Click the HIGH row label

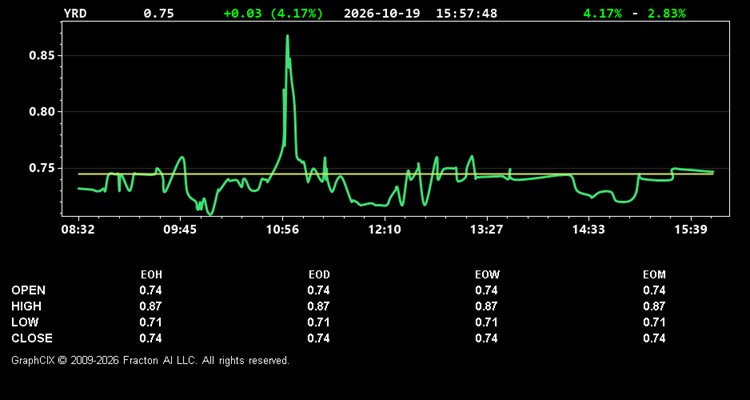click(x=26, y=306)
